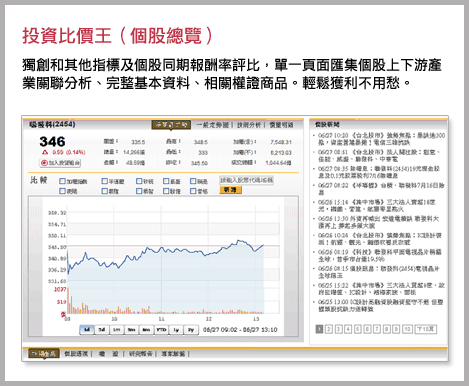
Task: Open the 一般走勢圖 tab
Action: pos(212,125)
